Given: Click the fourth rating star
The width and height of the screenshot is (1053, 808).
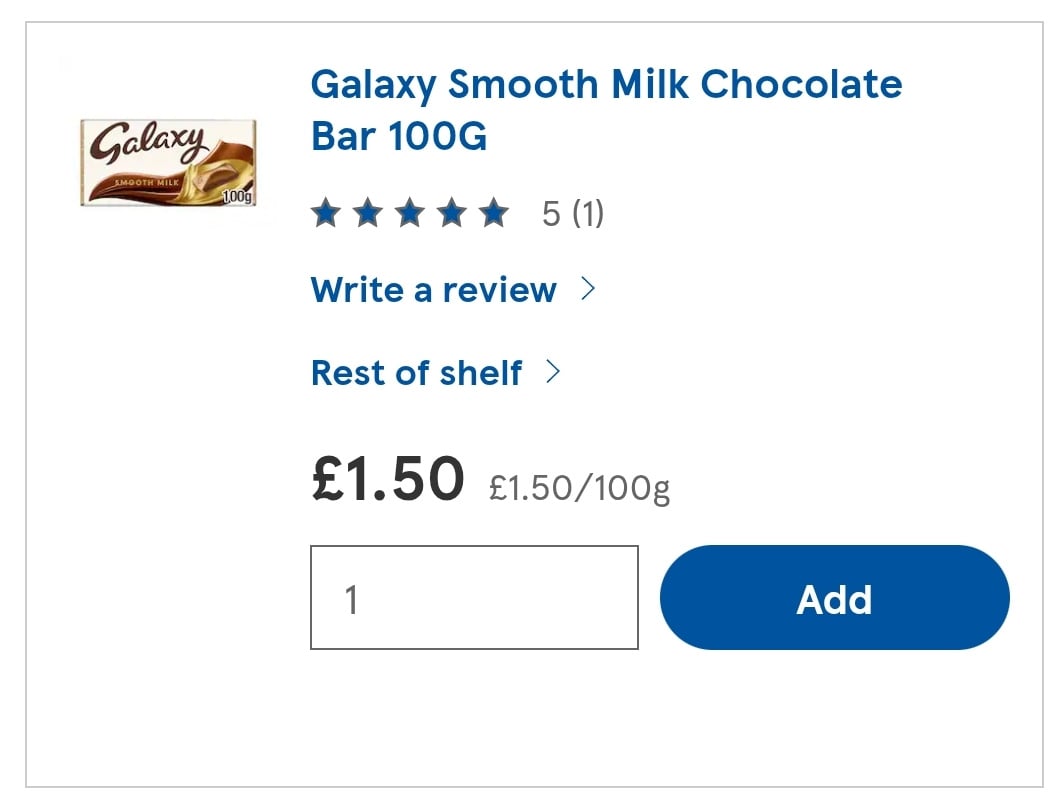Looking at the screenshot, I should coord(452,213).
